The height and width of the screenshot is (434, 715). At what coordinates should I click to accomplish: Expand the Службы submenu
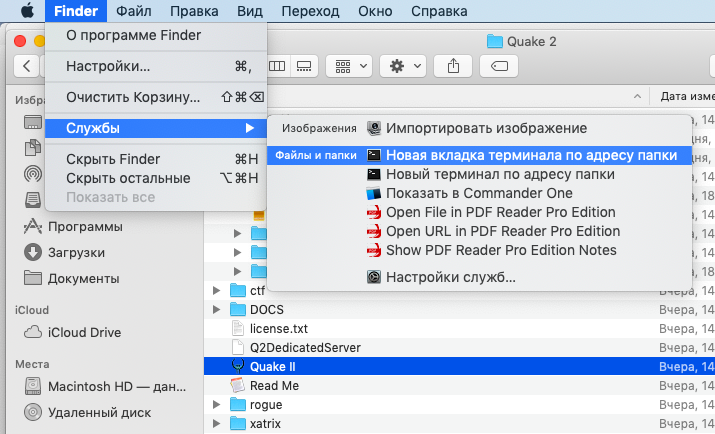tap(155, 128)
